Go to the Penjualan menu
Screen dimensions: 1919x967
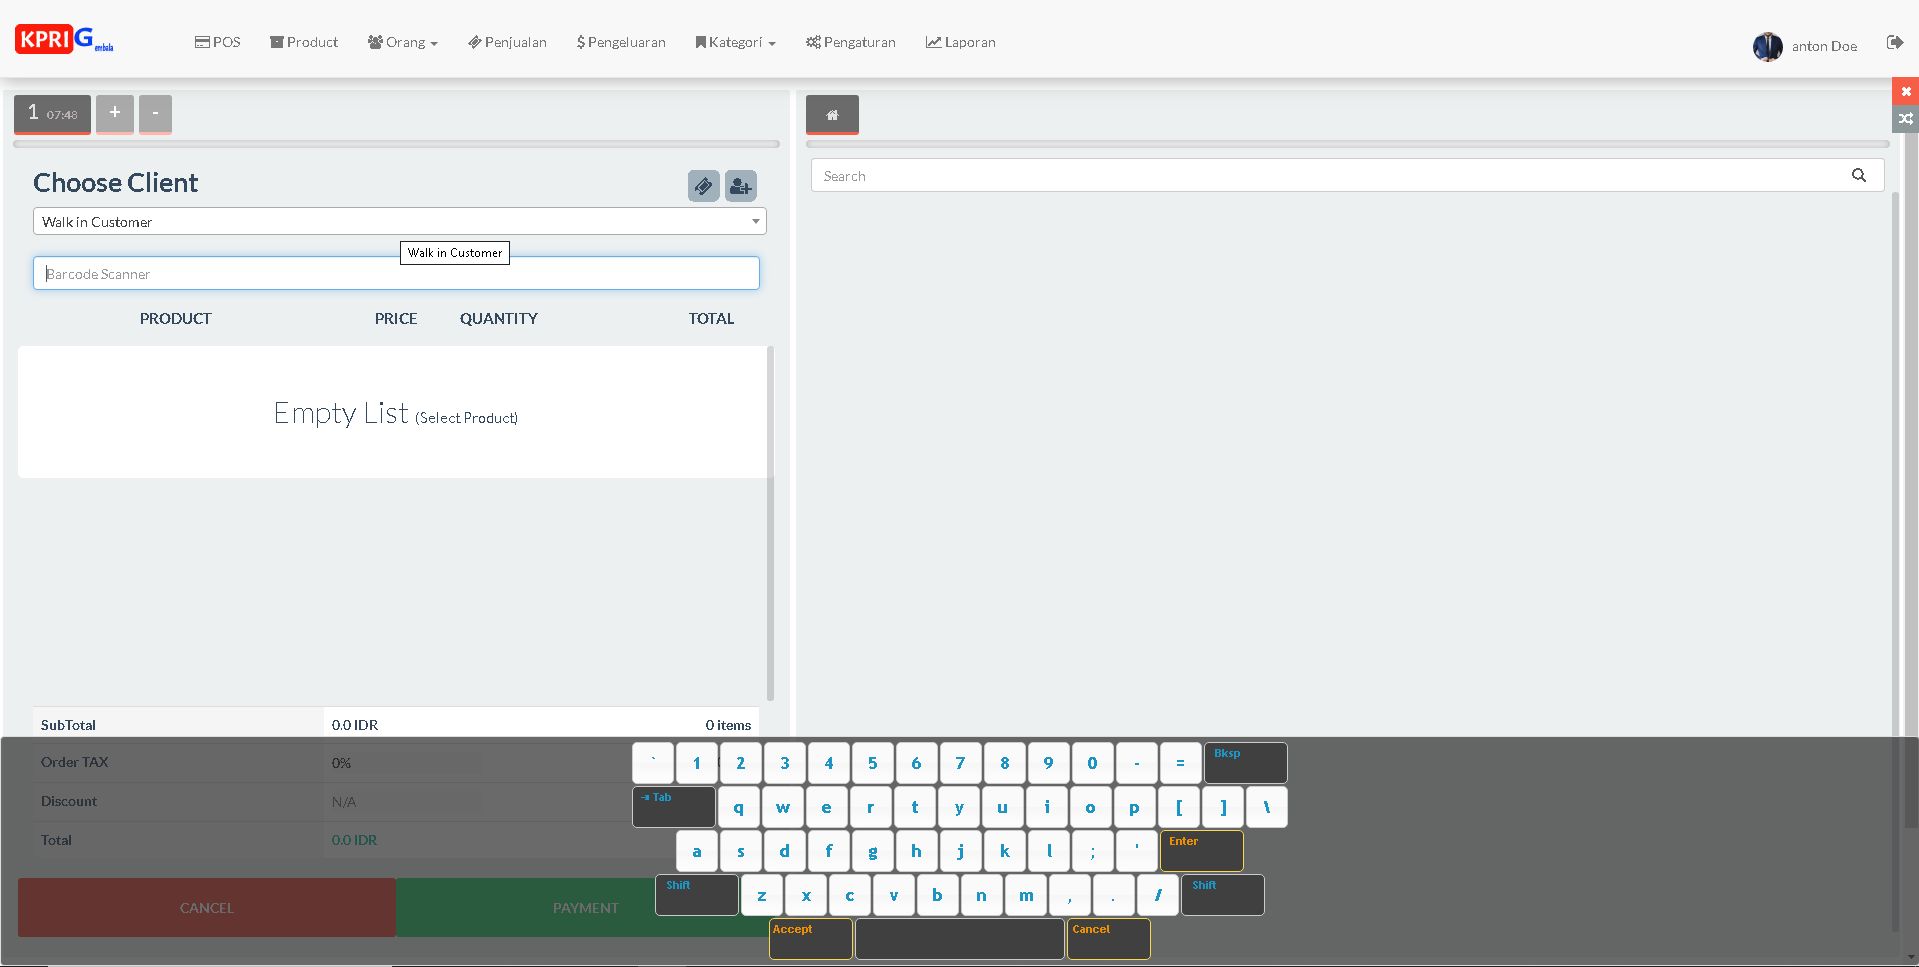[x=507, y=42]
